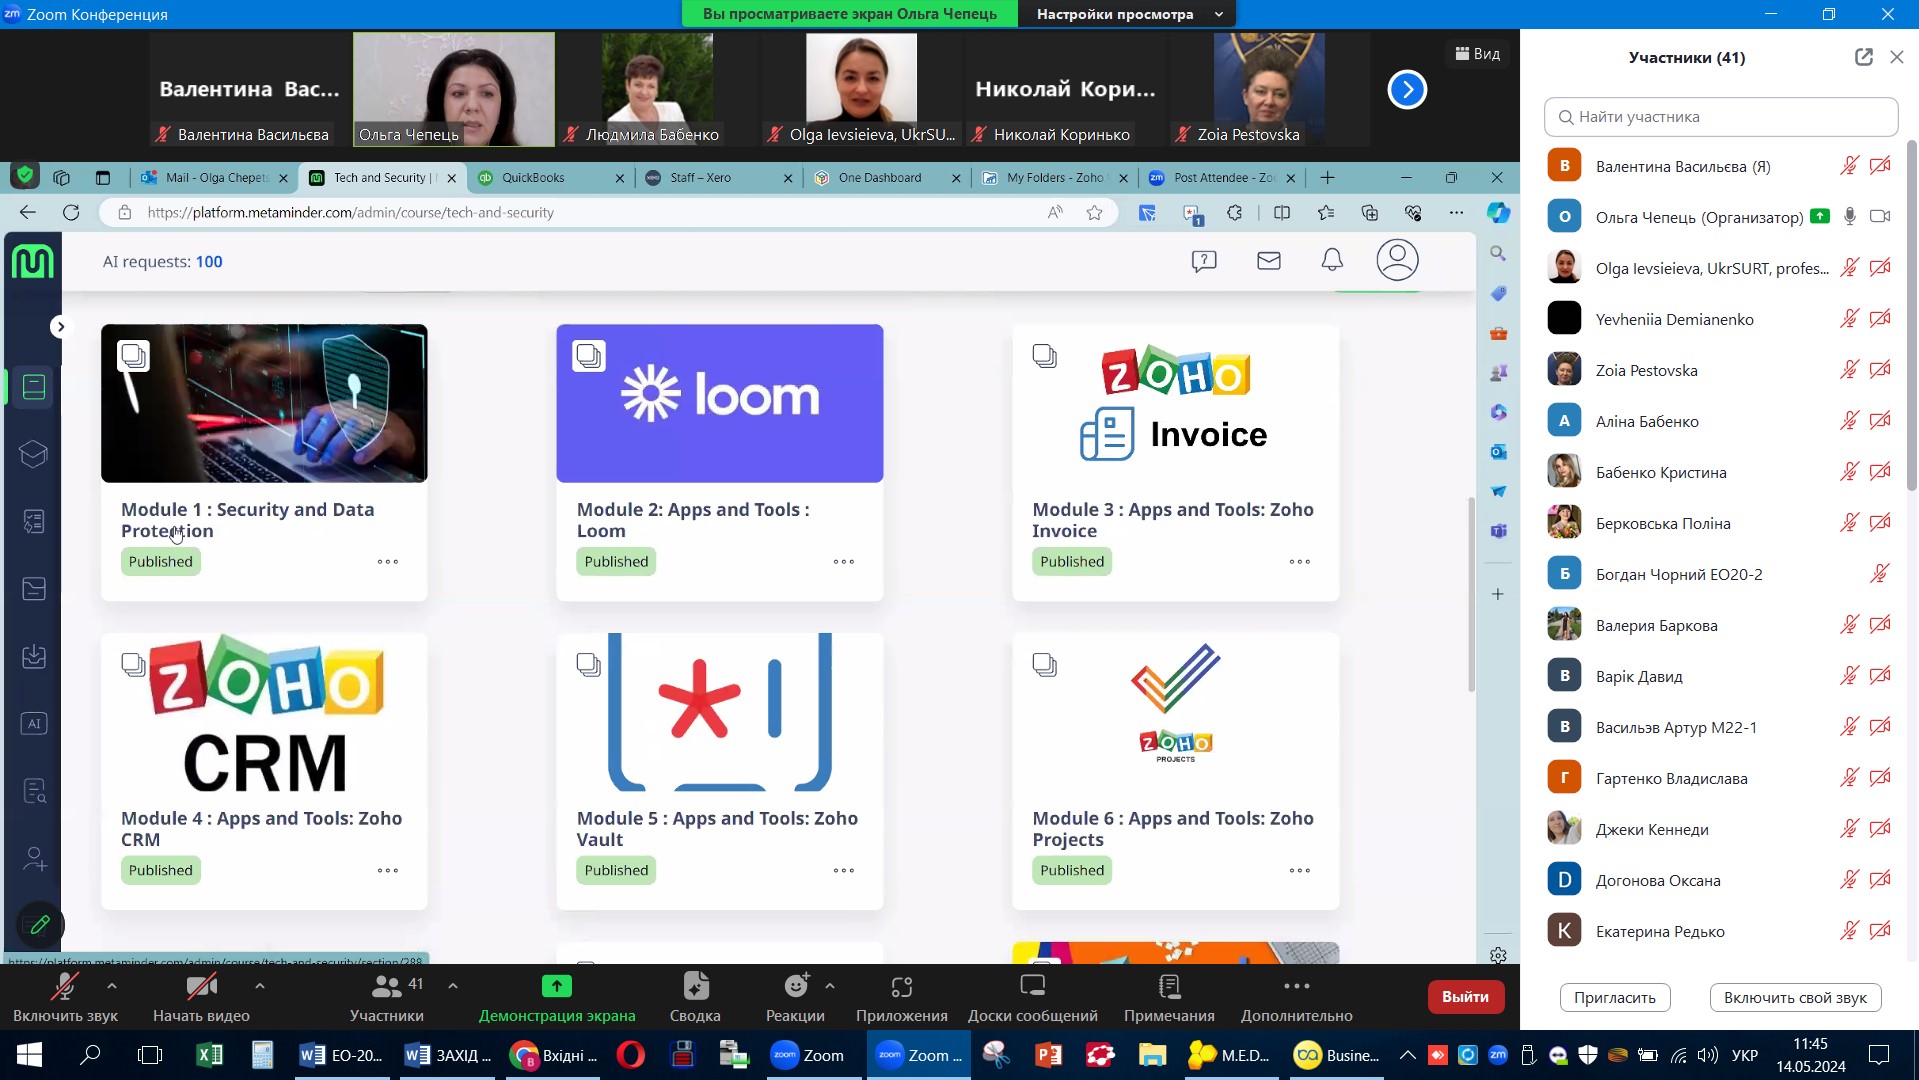Toggle Валентина Васильєва muted mic icon in list
Screen dimensions: 1919x1080
(x=1850, y=166)
